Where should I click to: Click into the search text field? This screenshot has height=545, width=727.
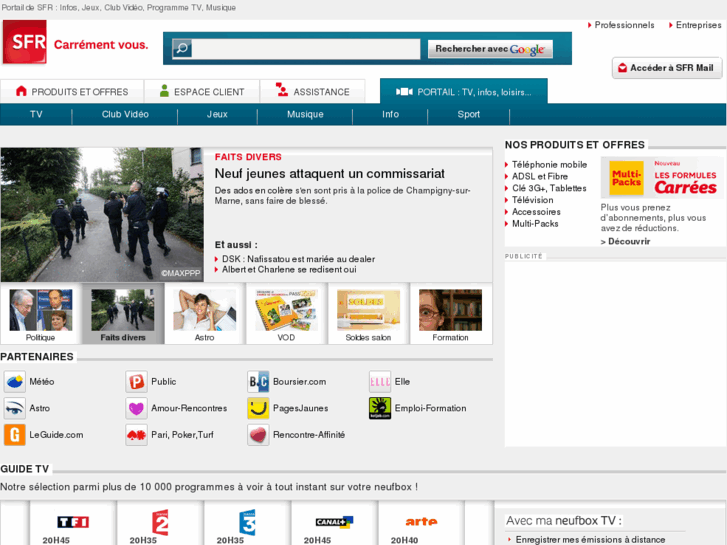click(x=306, y=49)
